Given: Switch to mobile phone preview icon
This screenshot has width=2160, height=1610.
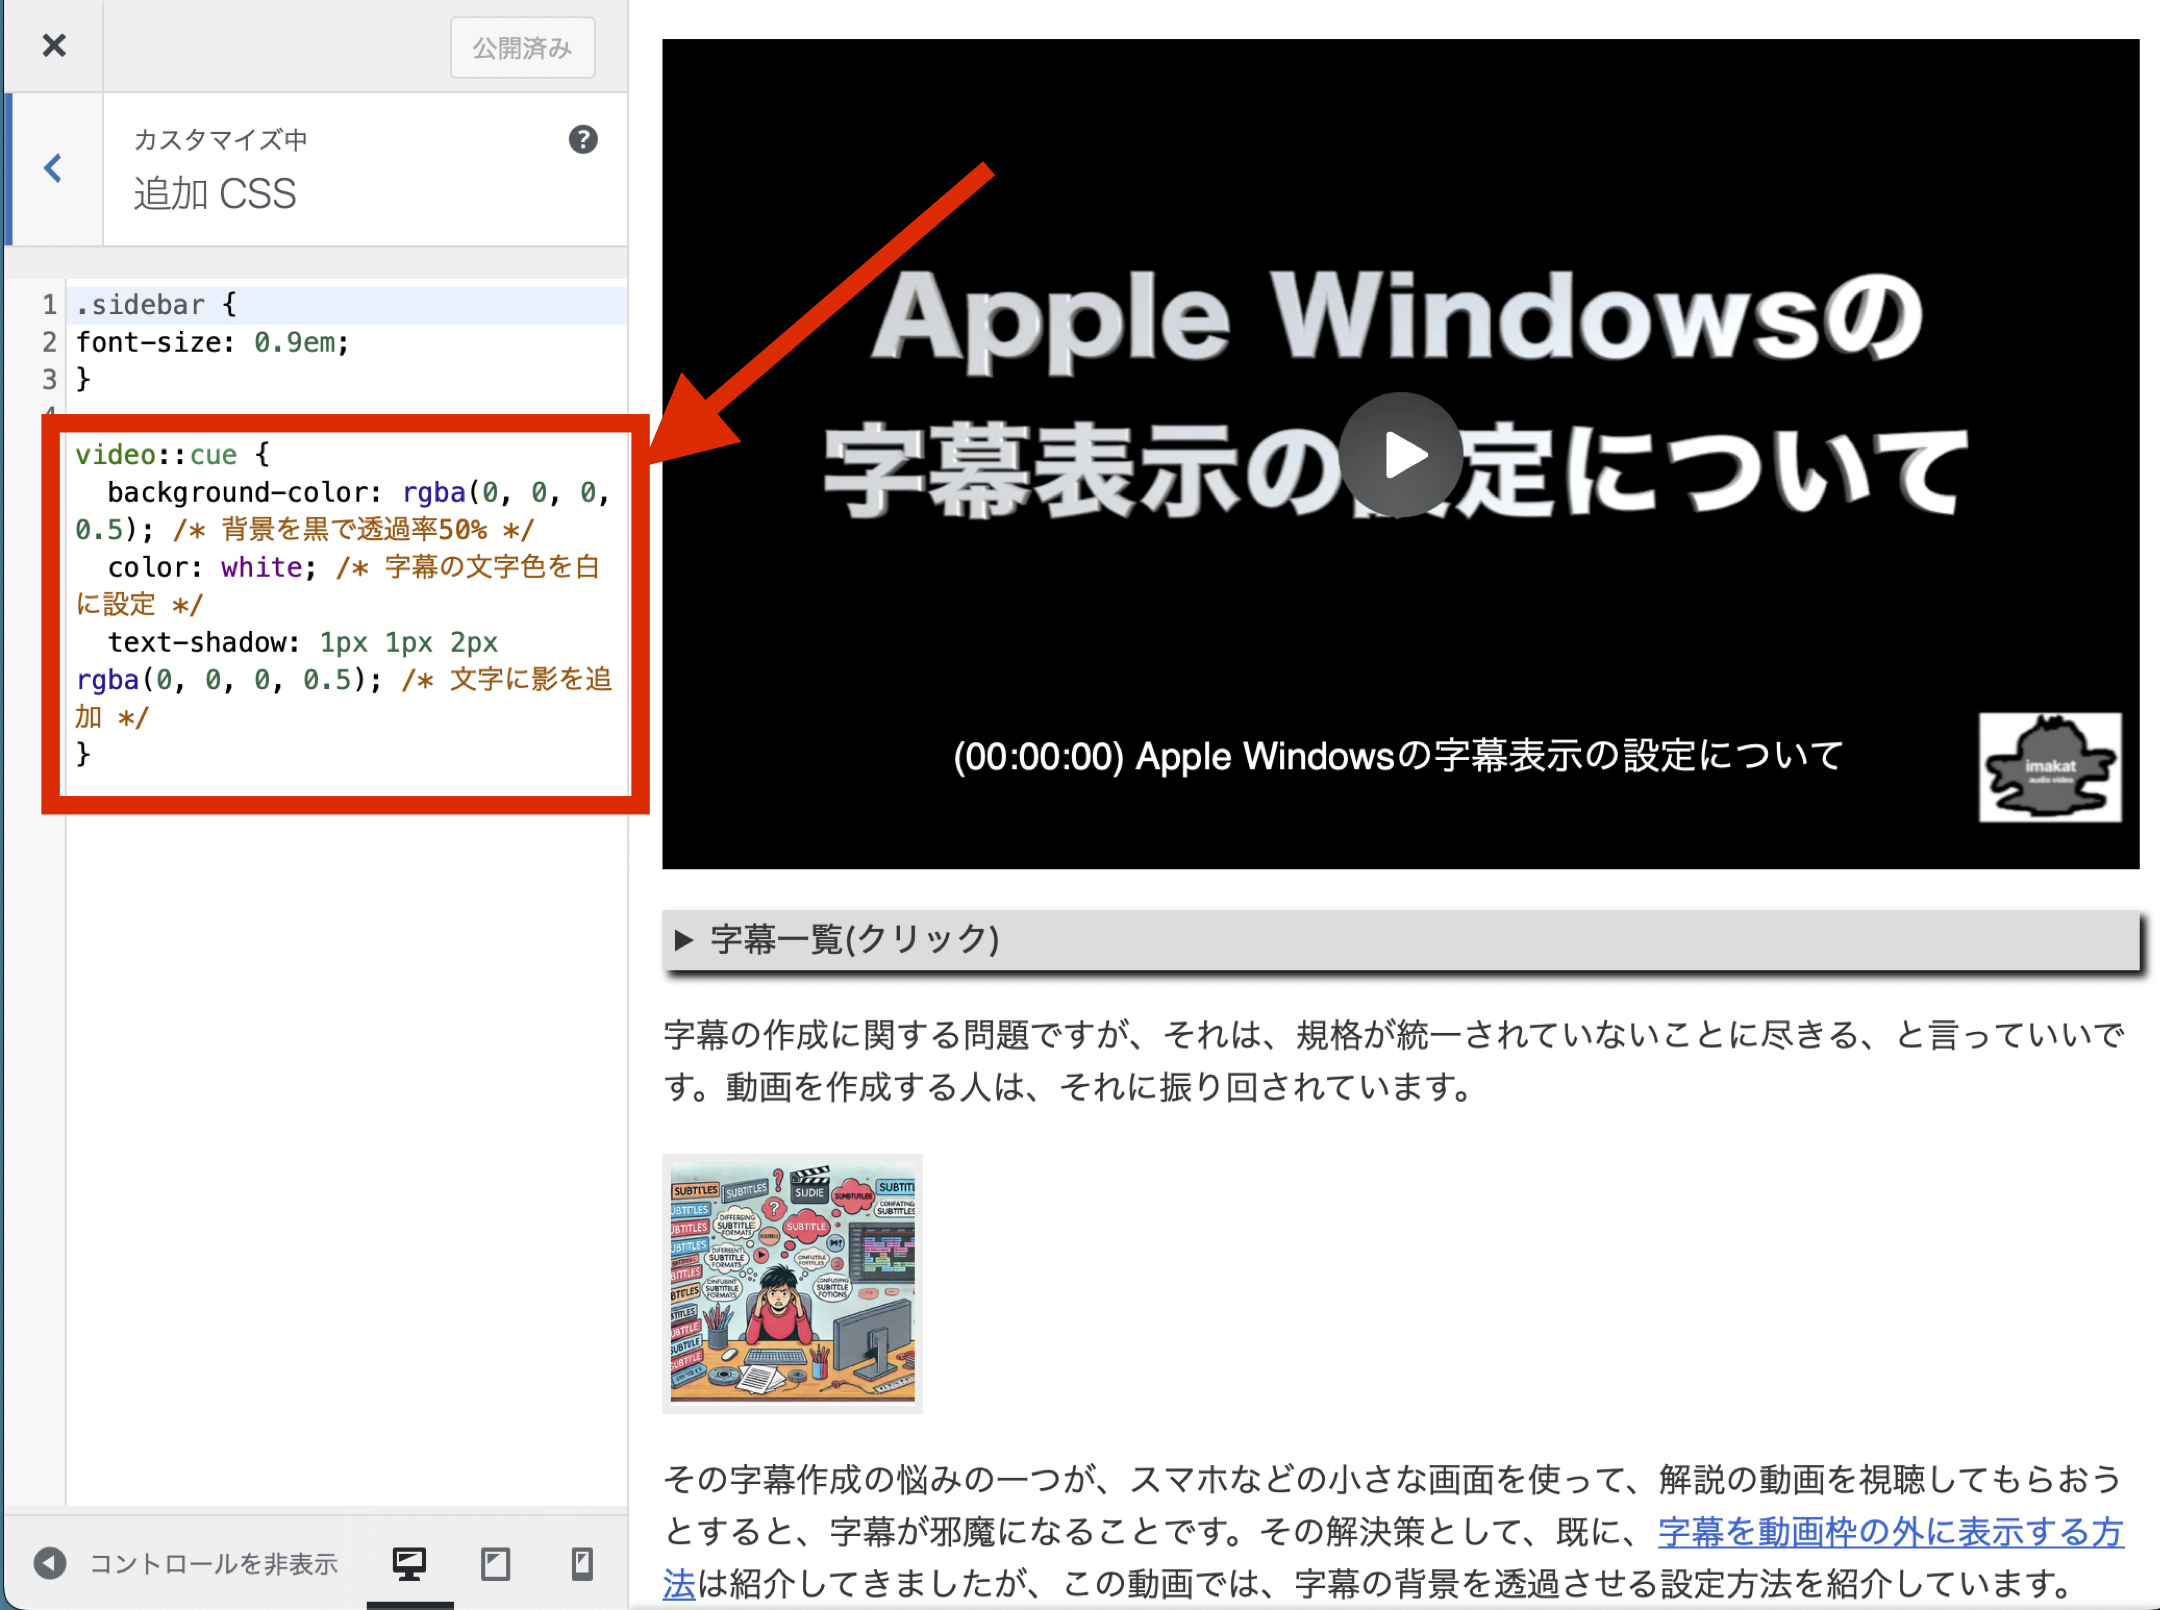Looking at the screenshot, I should pyautogui.click(x=581, y=1563).
